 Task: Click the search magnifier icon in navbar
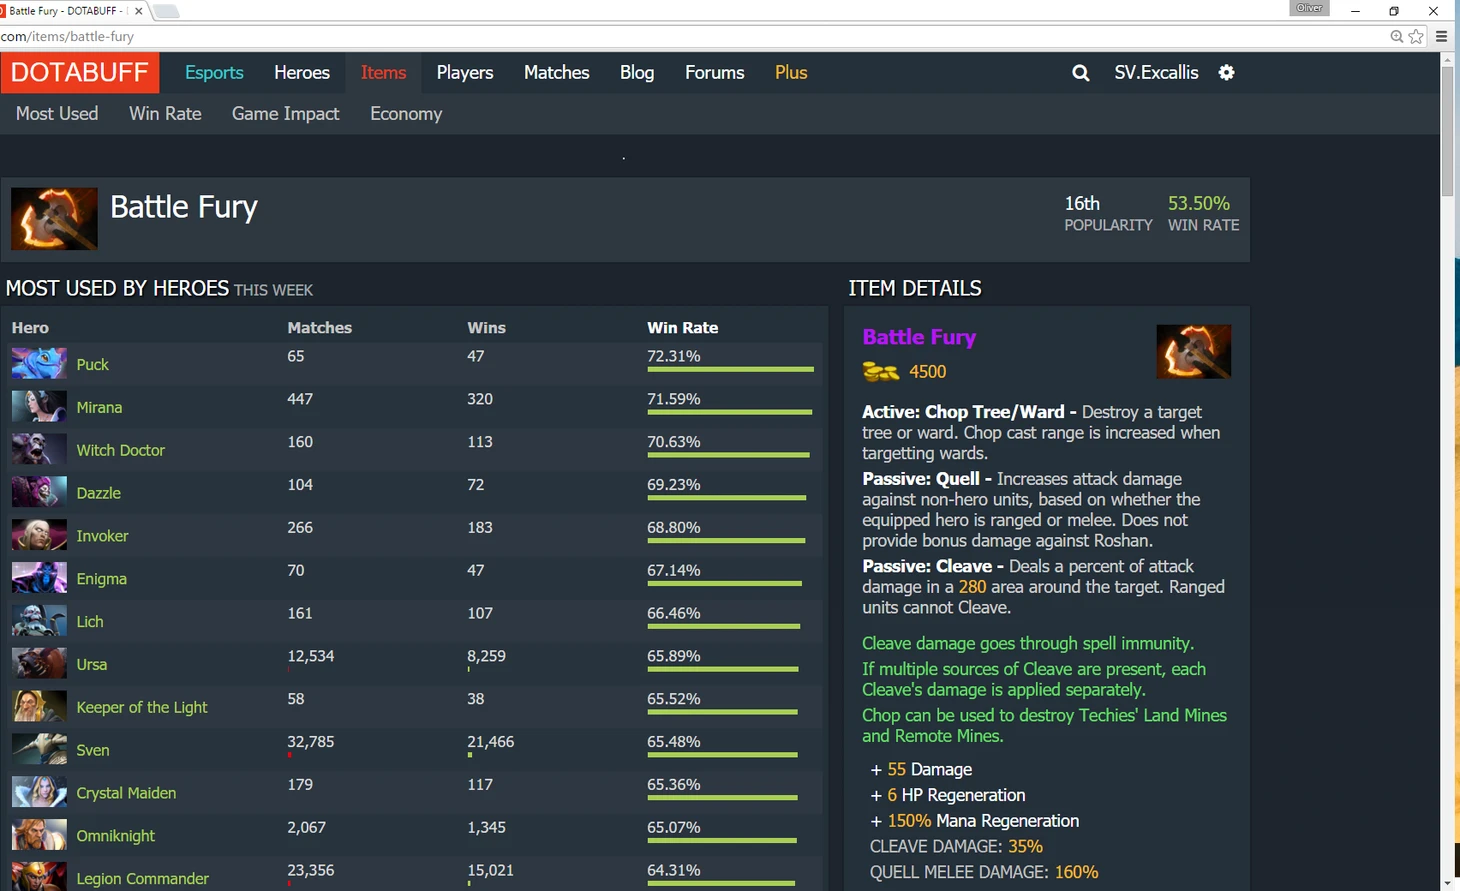click(x=1080, y=73)
